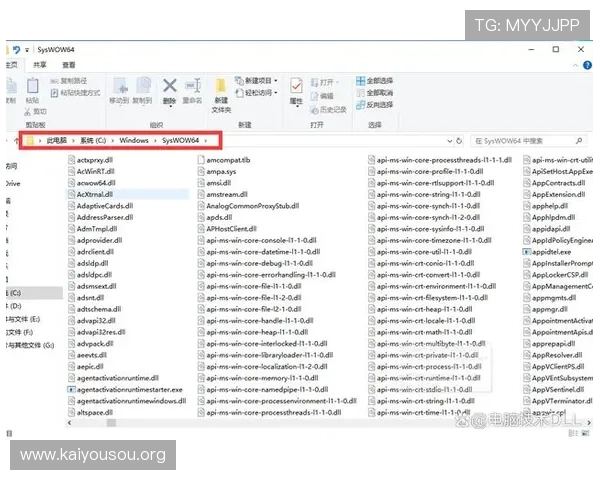600x480 pixels.
Task: Click the Undo icon in title bar
Action: point(16,50)
